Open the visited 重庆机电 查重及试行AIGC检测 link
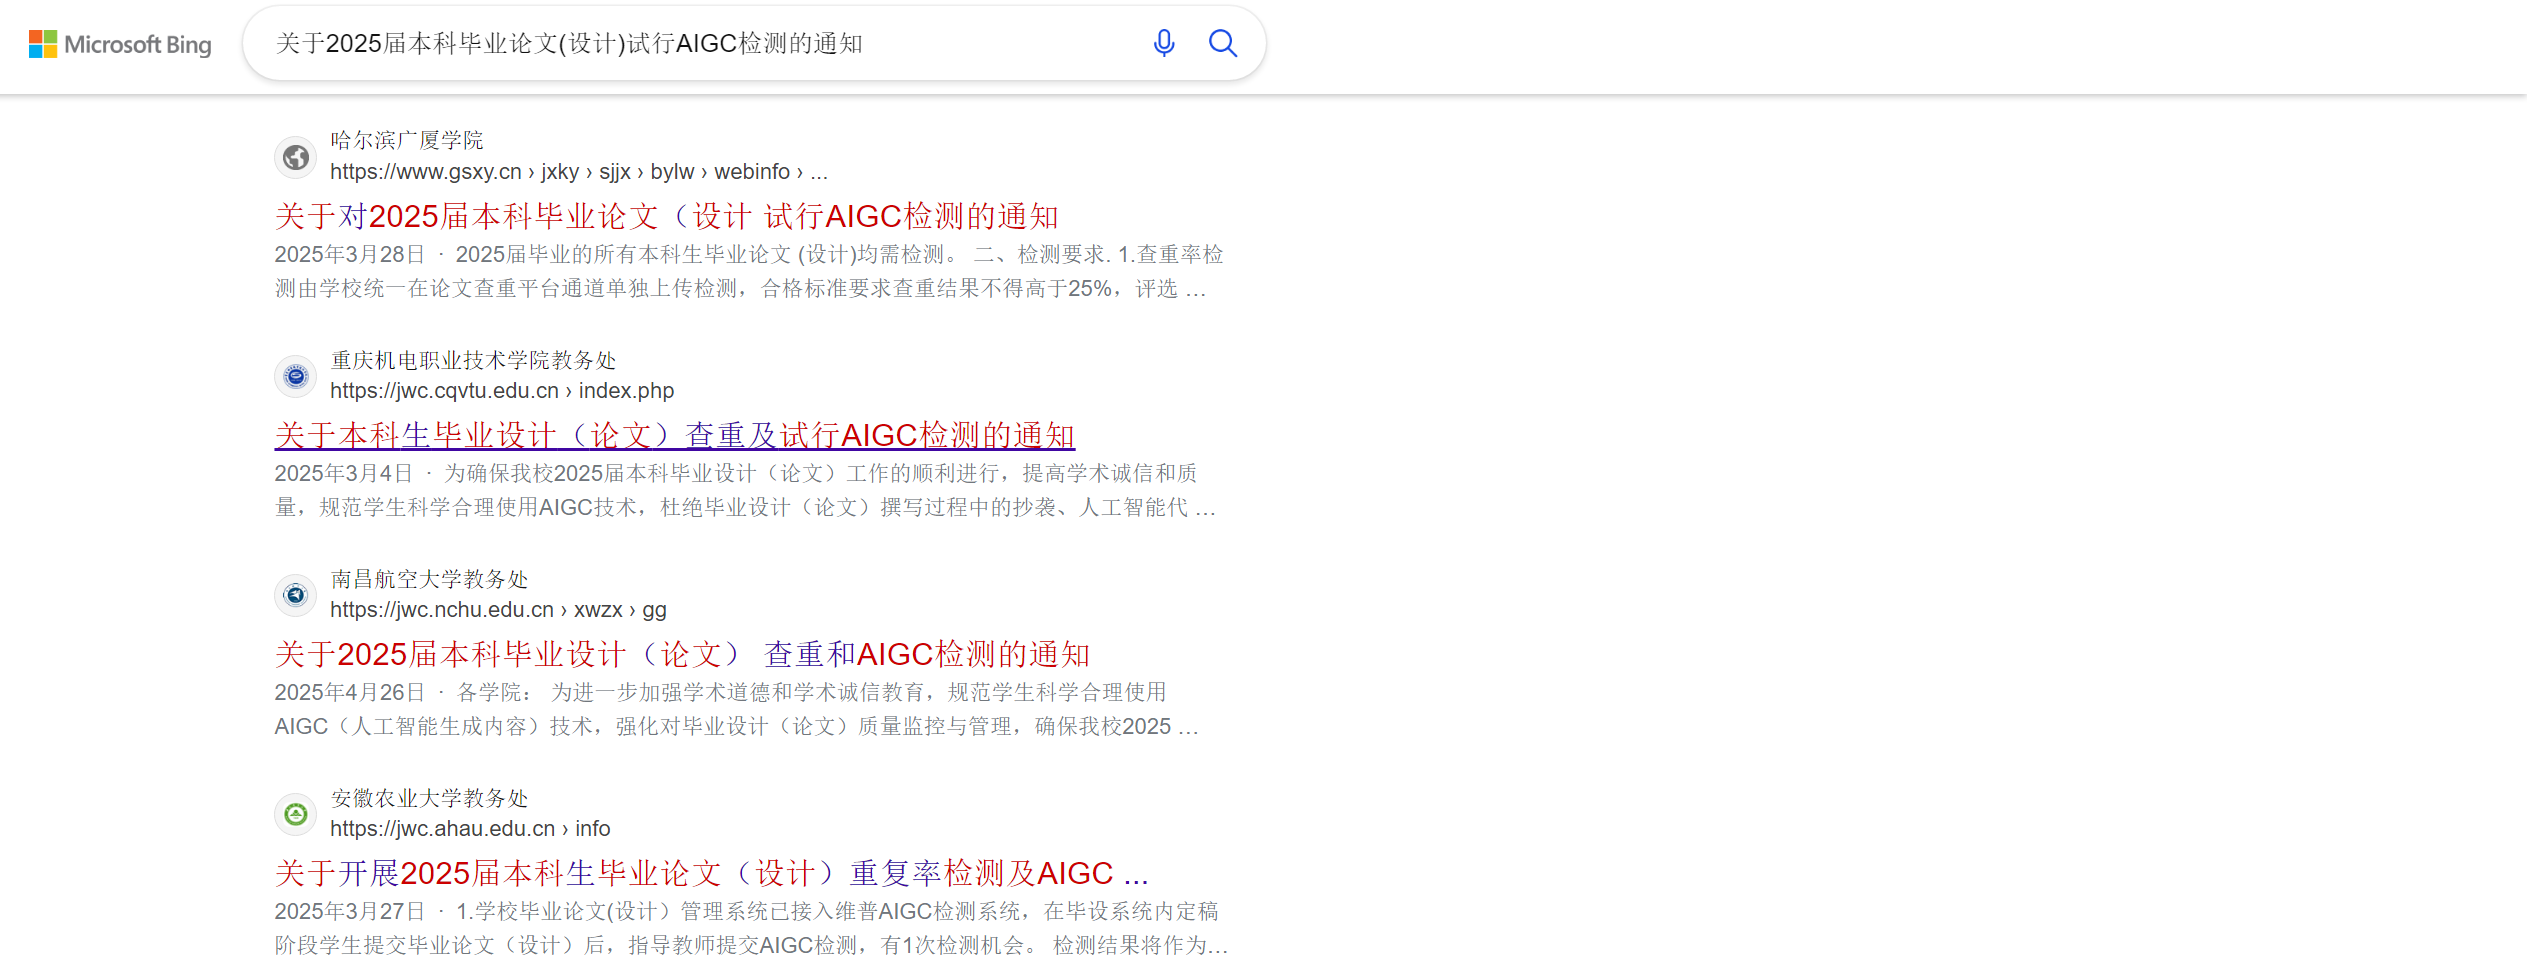Screen dimensions: 2527x969 point(674,434)
